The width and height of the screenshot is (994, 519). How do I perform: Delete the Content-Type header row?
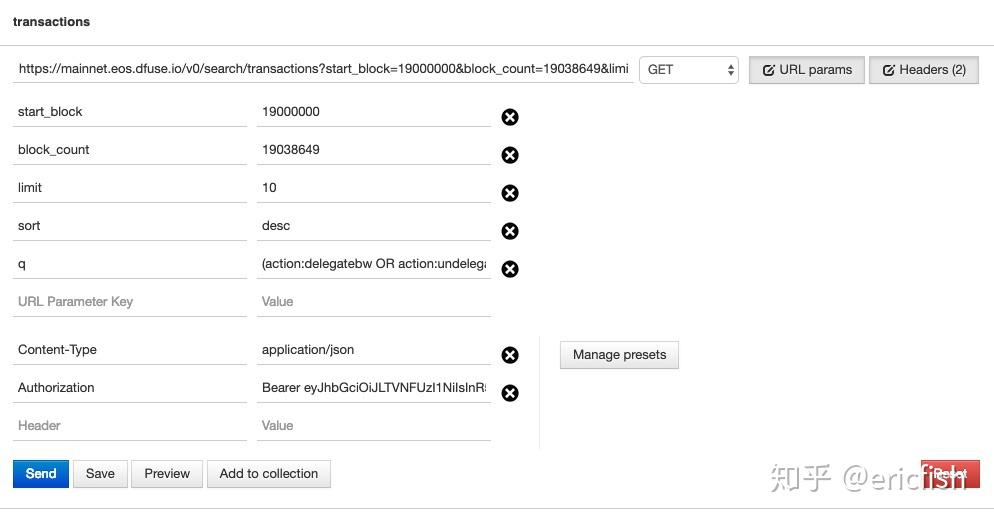click(x=510, y=355)
